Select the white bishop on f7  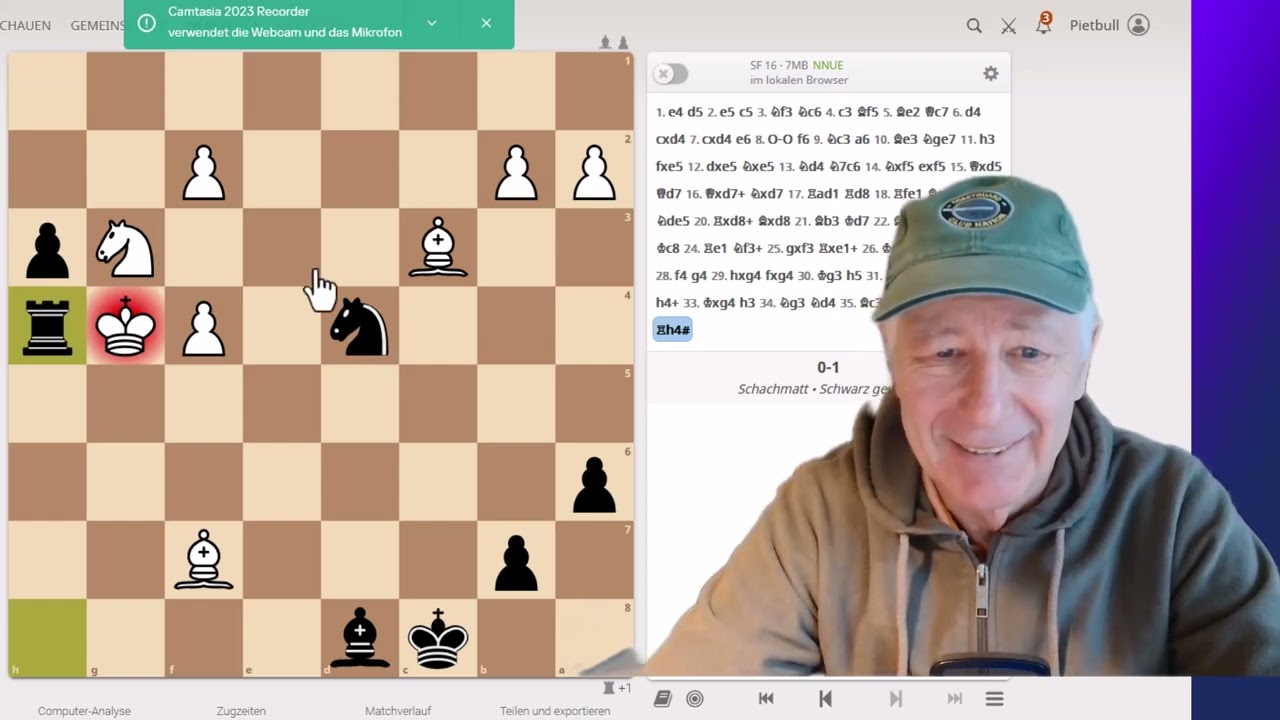pyautogui.click(x=203, y=560)
